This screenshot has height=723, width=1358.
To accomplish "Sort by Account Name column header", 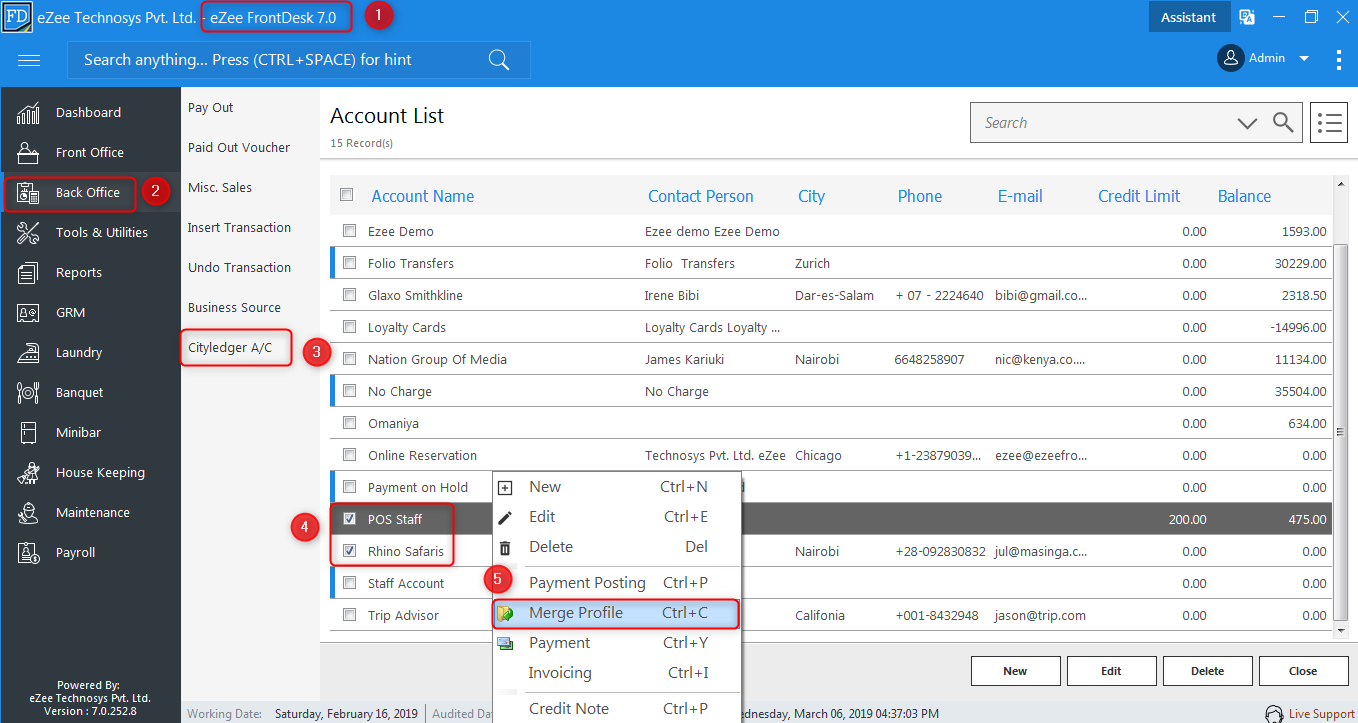I will click(422, 196).
